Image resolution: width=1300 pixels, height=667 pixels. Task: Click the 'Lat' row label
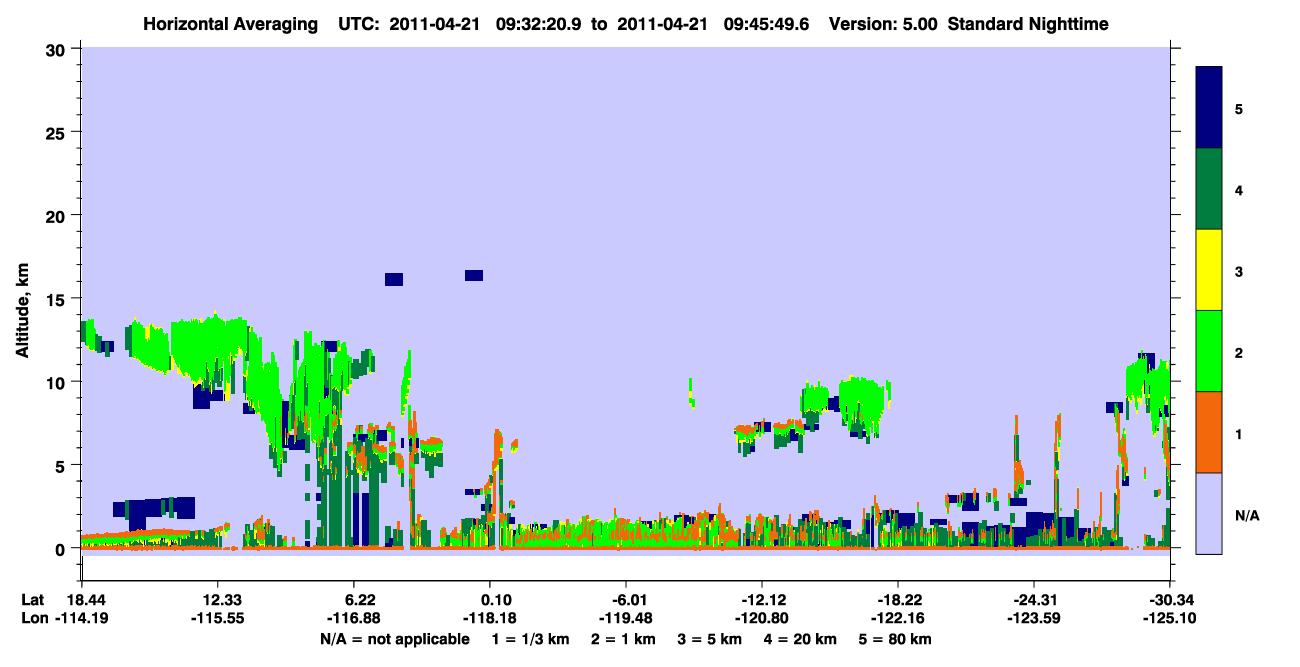(33, 600)
